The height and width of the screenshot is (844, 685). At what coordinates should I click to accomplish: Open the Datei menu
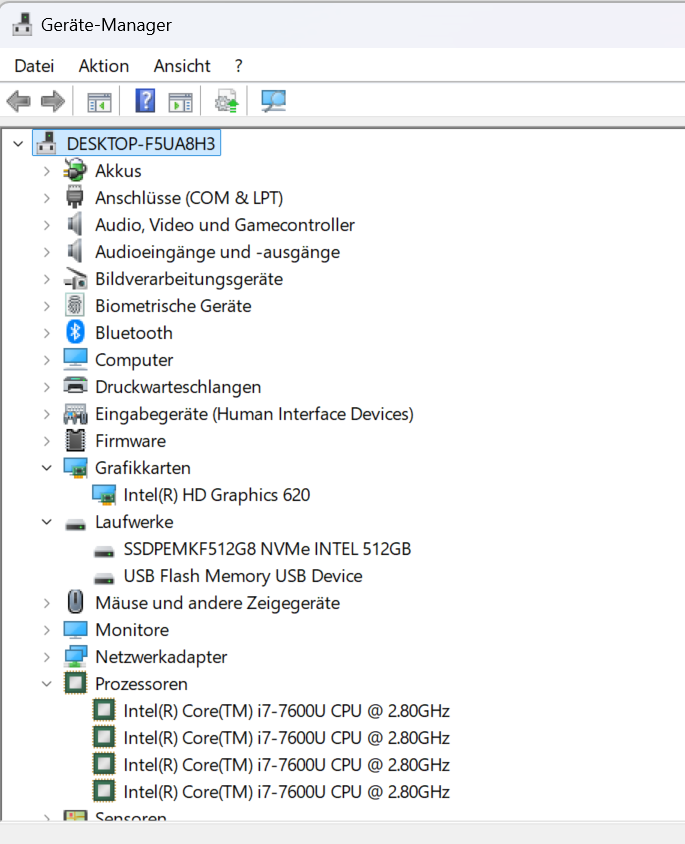[x=34, y=66]
